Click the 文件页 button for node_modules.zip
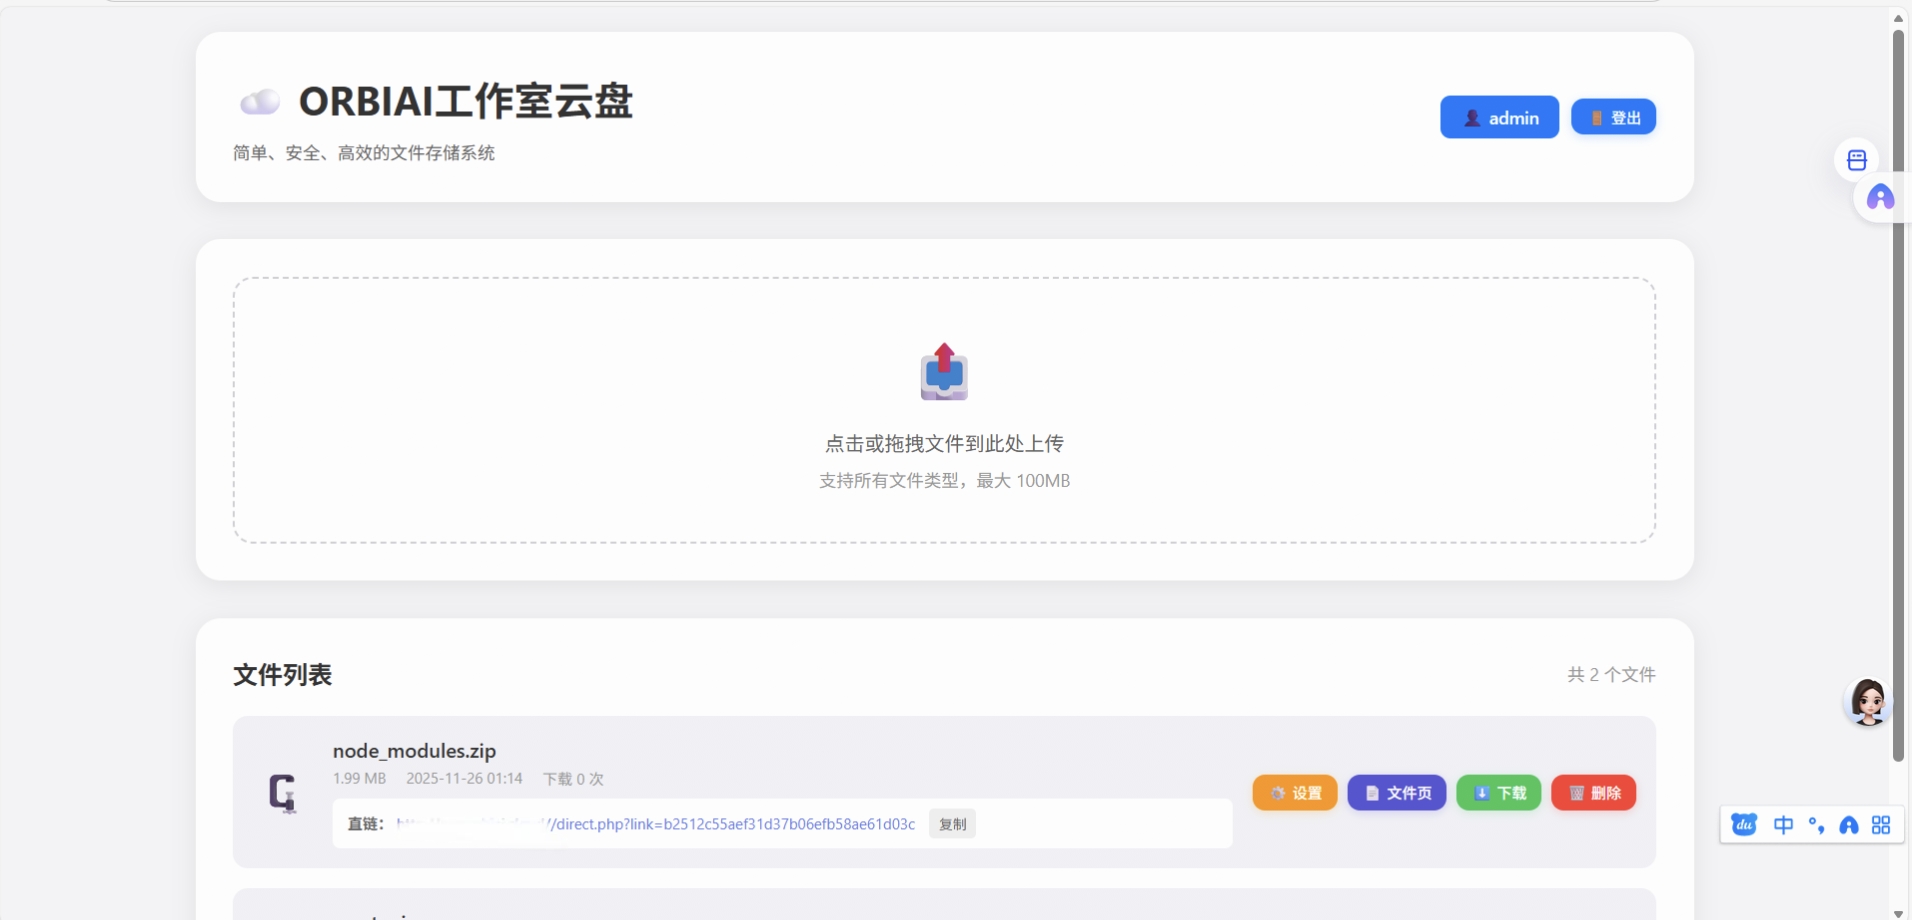The width and height of the screenshot is (1912, 920). [x=1397, y=792]
